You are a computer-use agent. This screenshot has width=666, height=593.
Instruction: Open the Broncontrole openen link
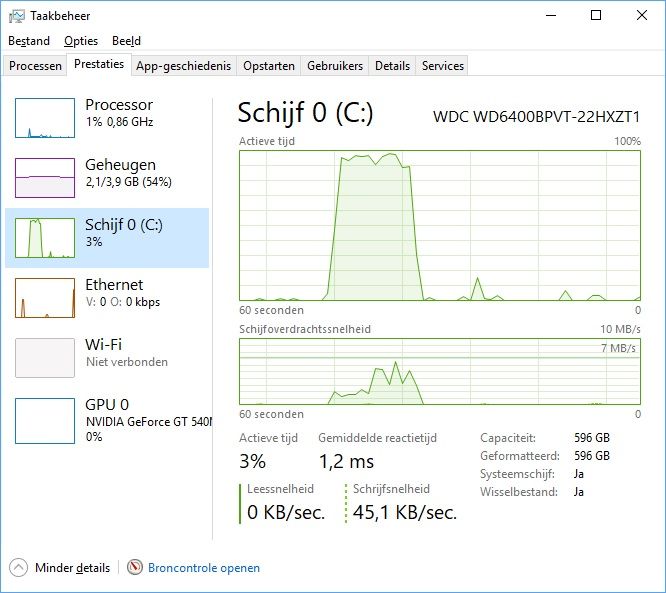[x=204, y=568]
